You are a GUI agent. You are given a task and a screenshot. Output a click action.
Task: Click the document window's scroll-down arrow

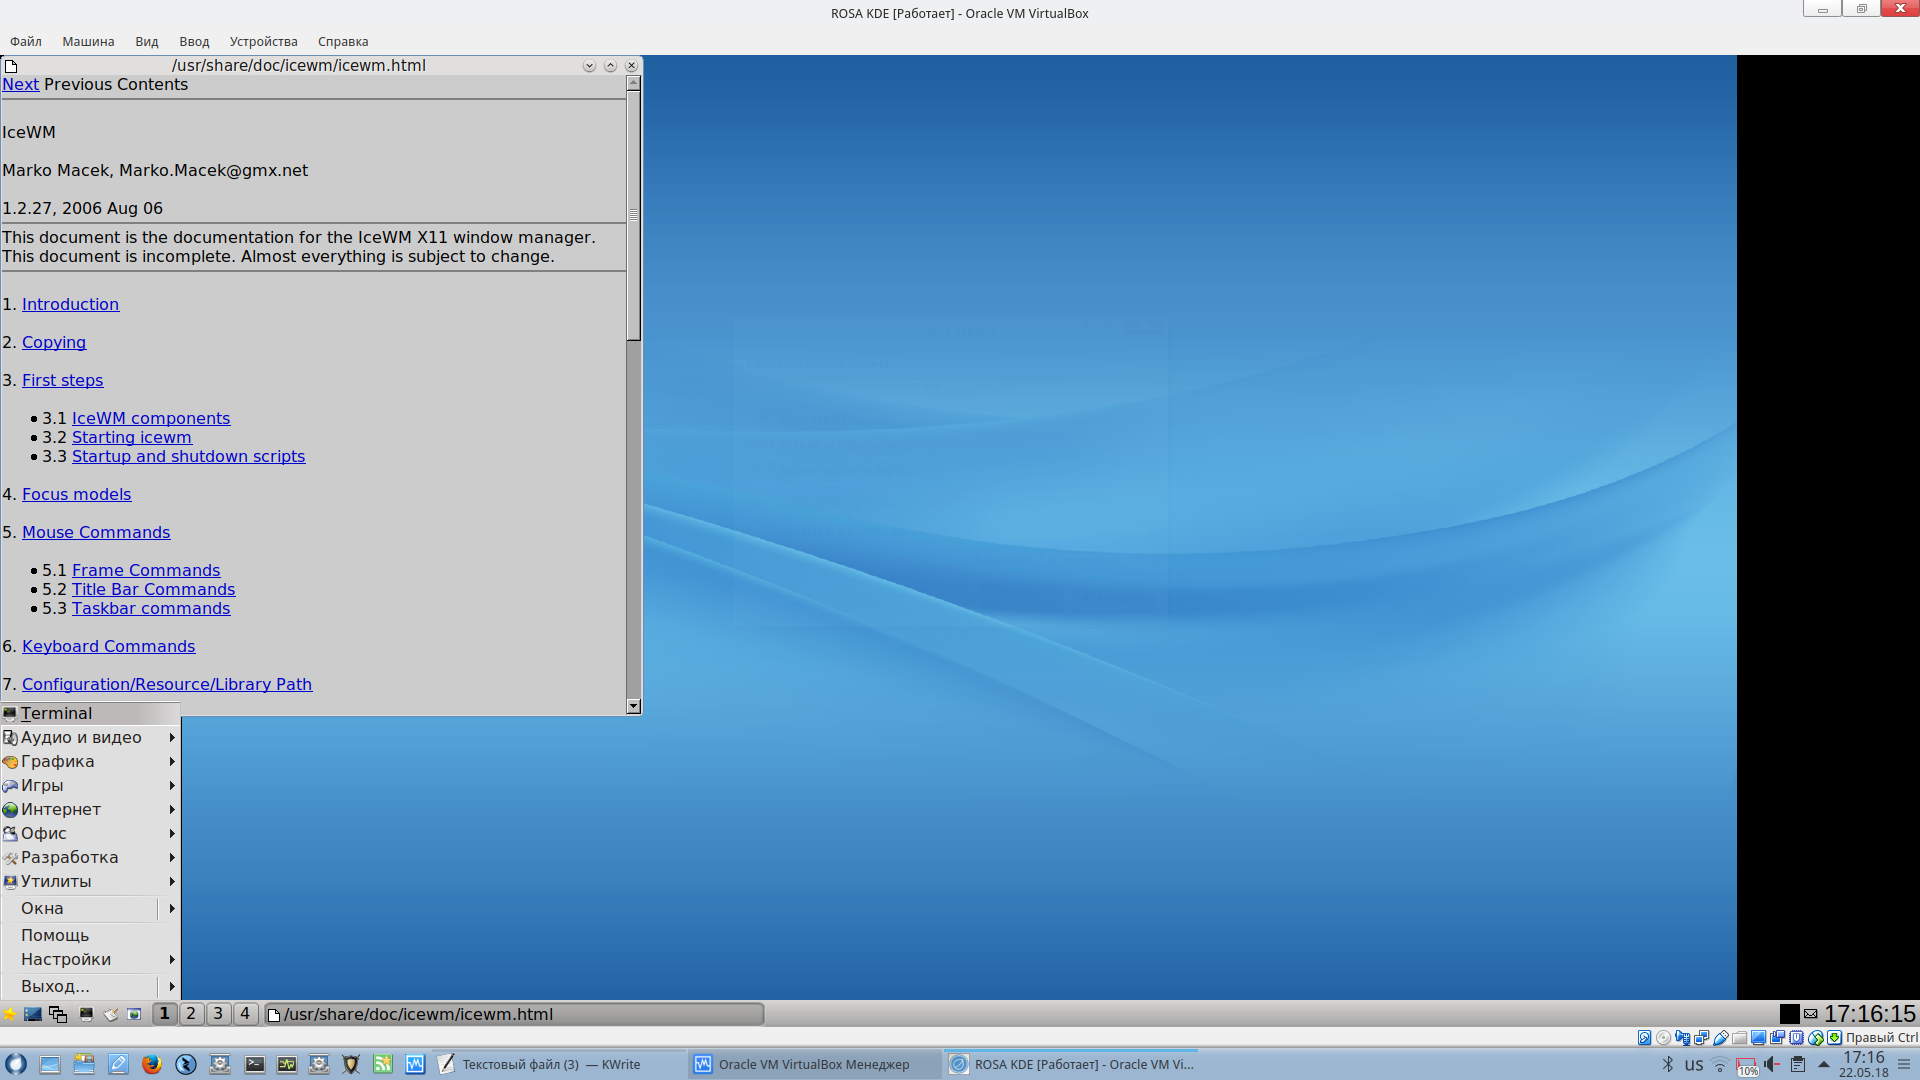633,706
